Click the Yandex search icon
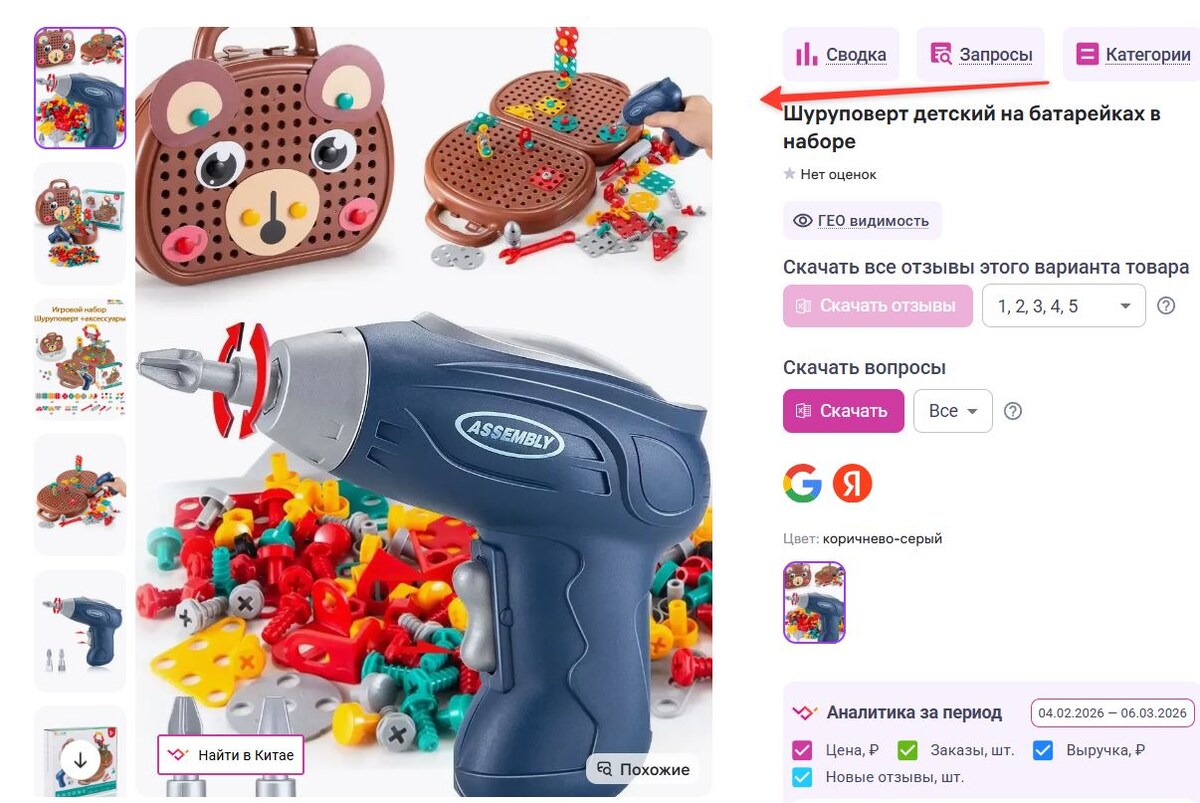This screenshot has width=1200, height=803. click(x=853, y=484)
